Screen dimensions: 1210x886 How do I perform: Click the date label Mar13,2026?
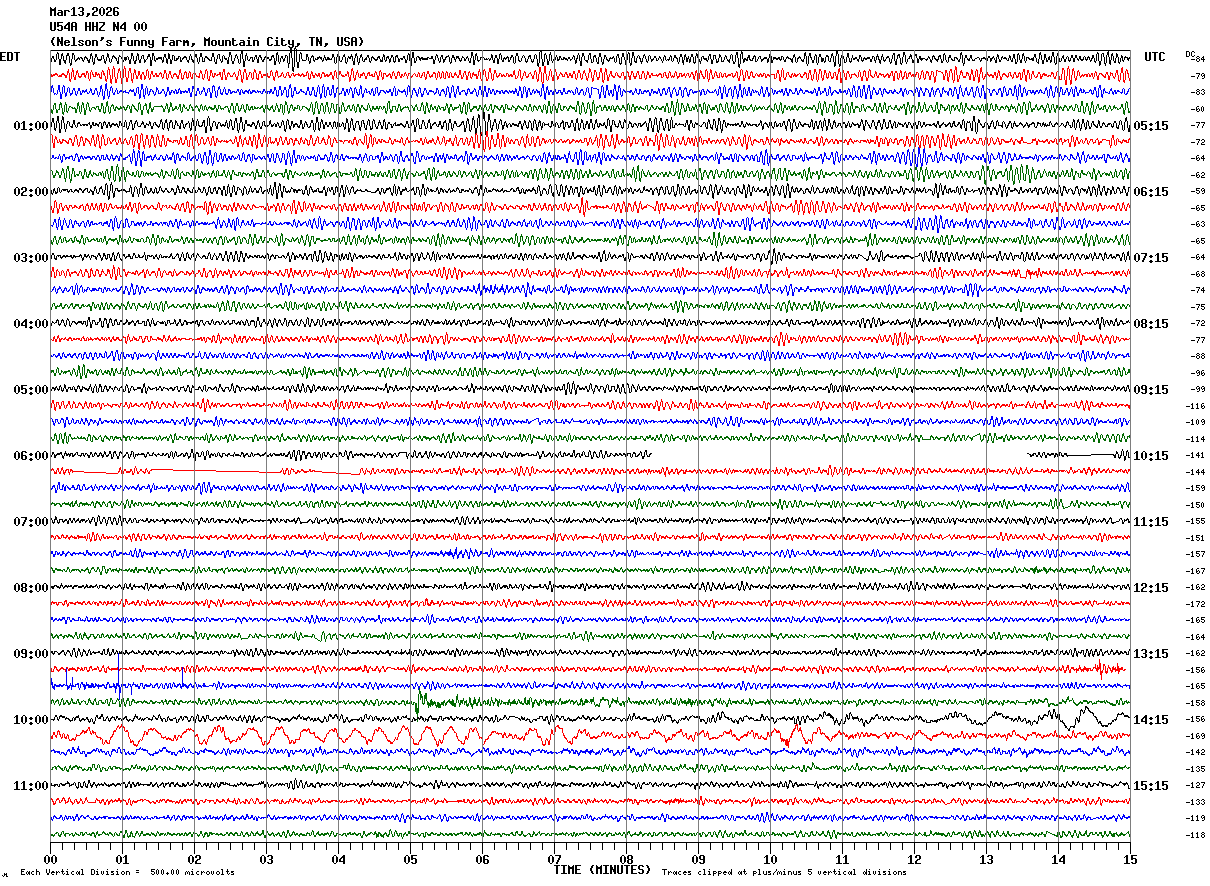pyautogui.click(x=84, y=12)
